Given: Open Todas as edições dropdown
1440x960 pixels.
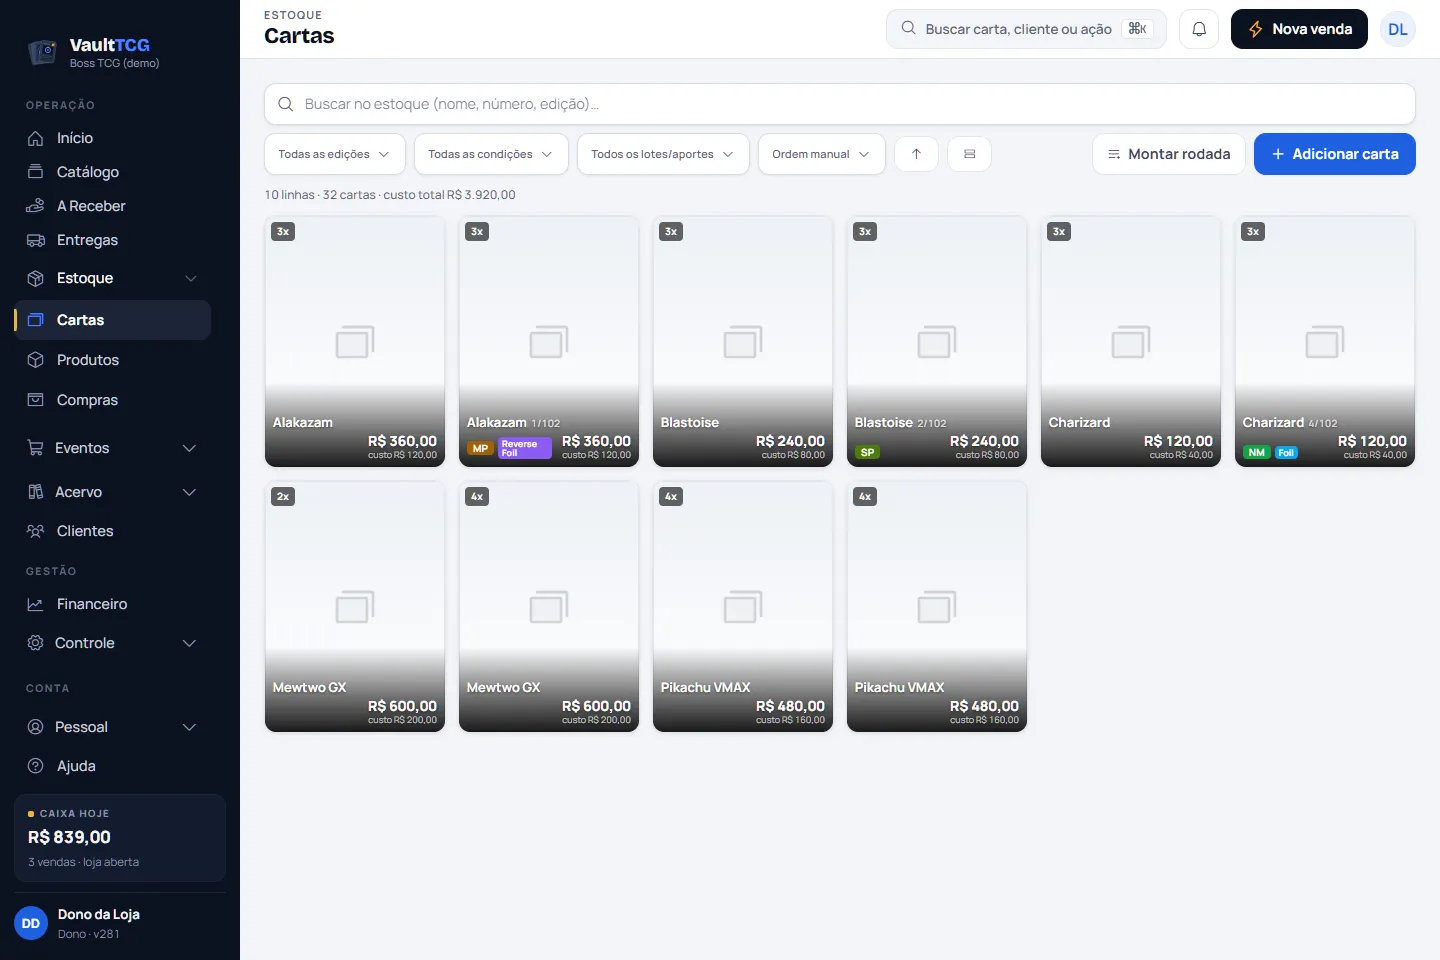Looking at the screenshot, I should point(335,154).
